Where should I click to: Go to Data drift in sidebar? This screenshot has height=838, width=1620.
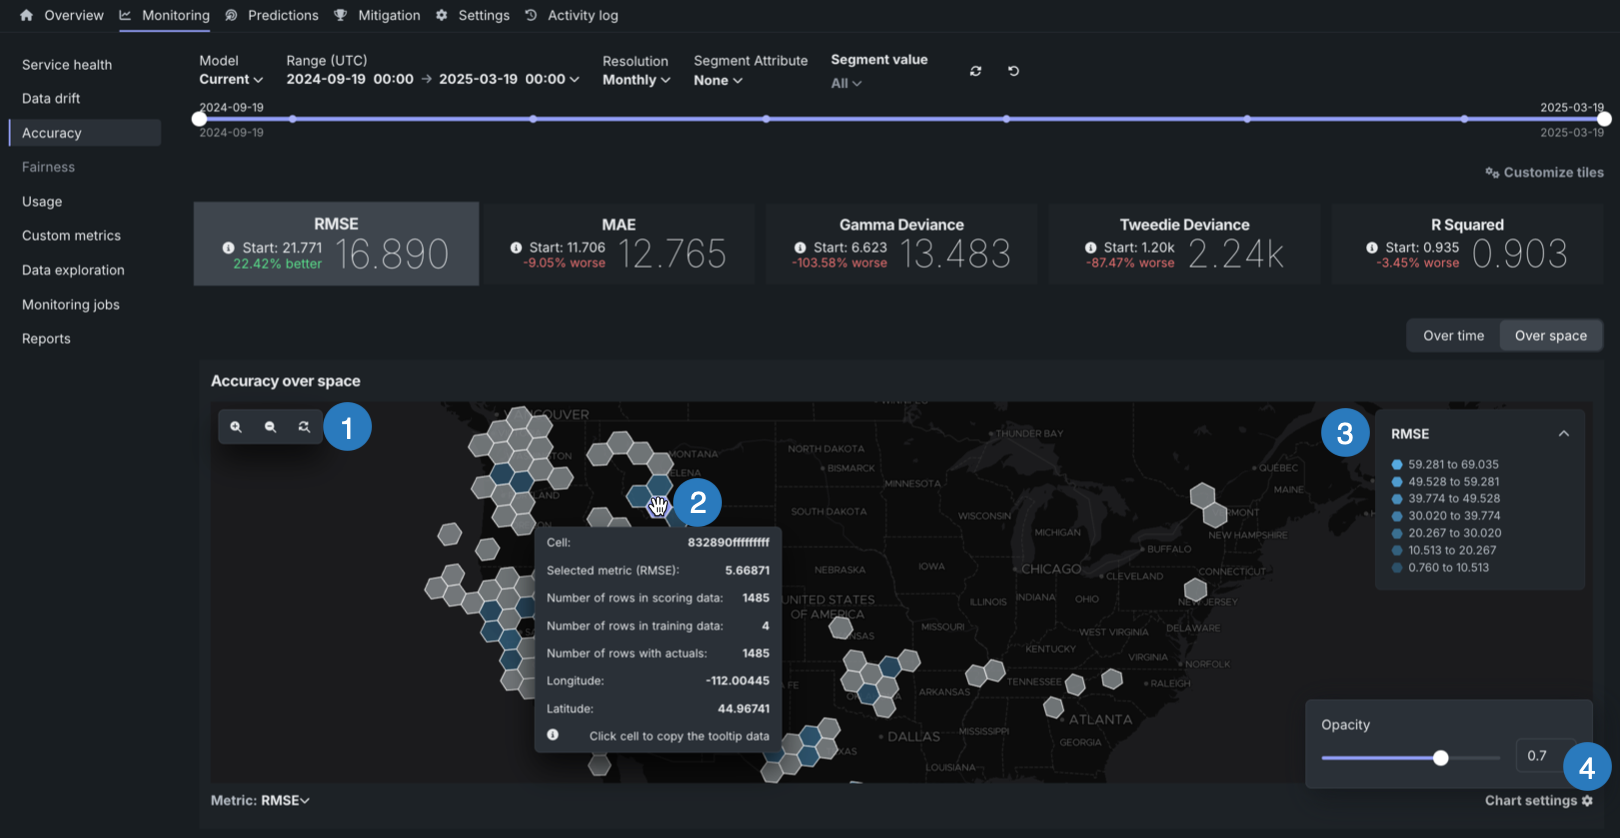coord(51,99)
